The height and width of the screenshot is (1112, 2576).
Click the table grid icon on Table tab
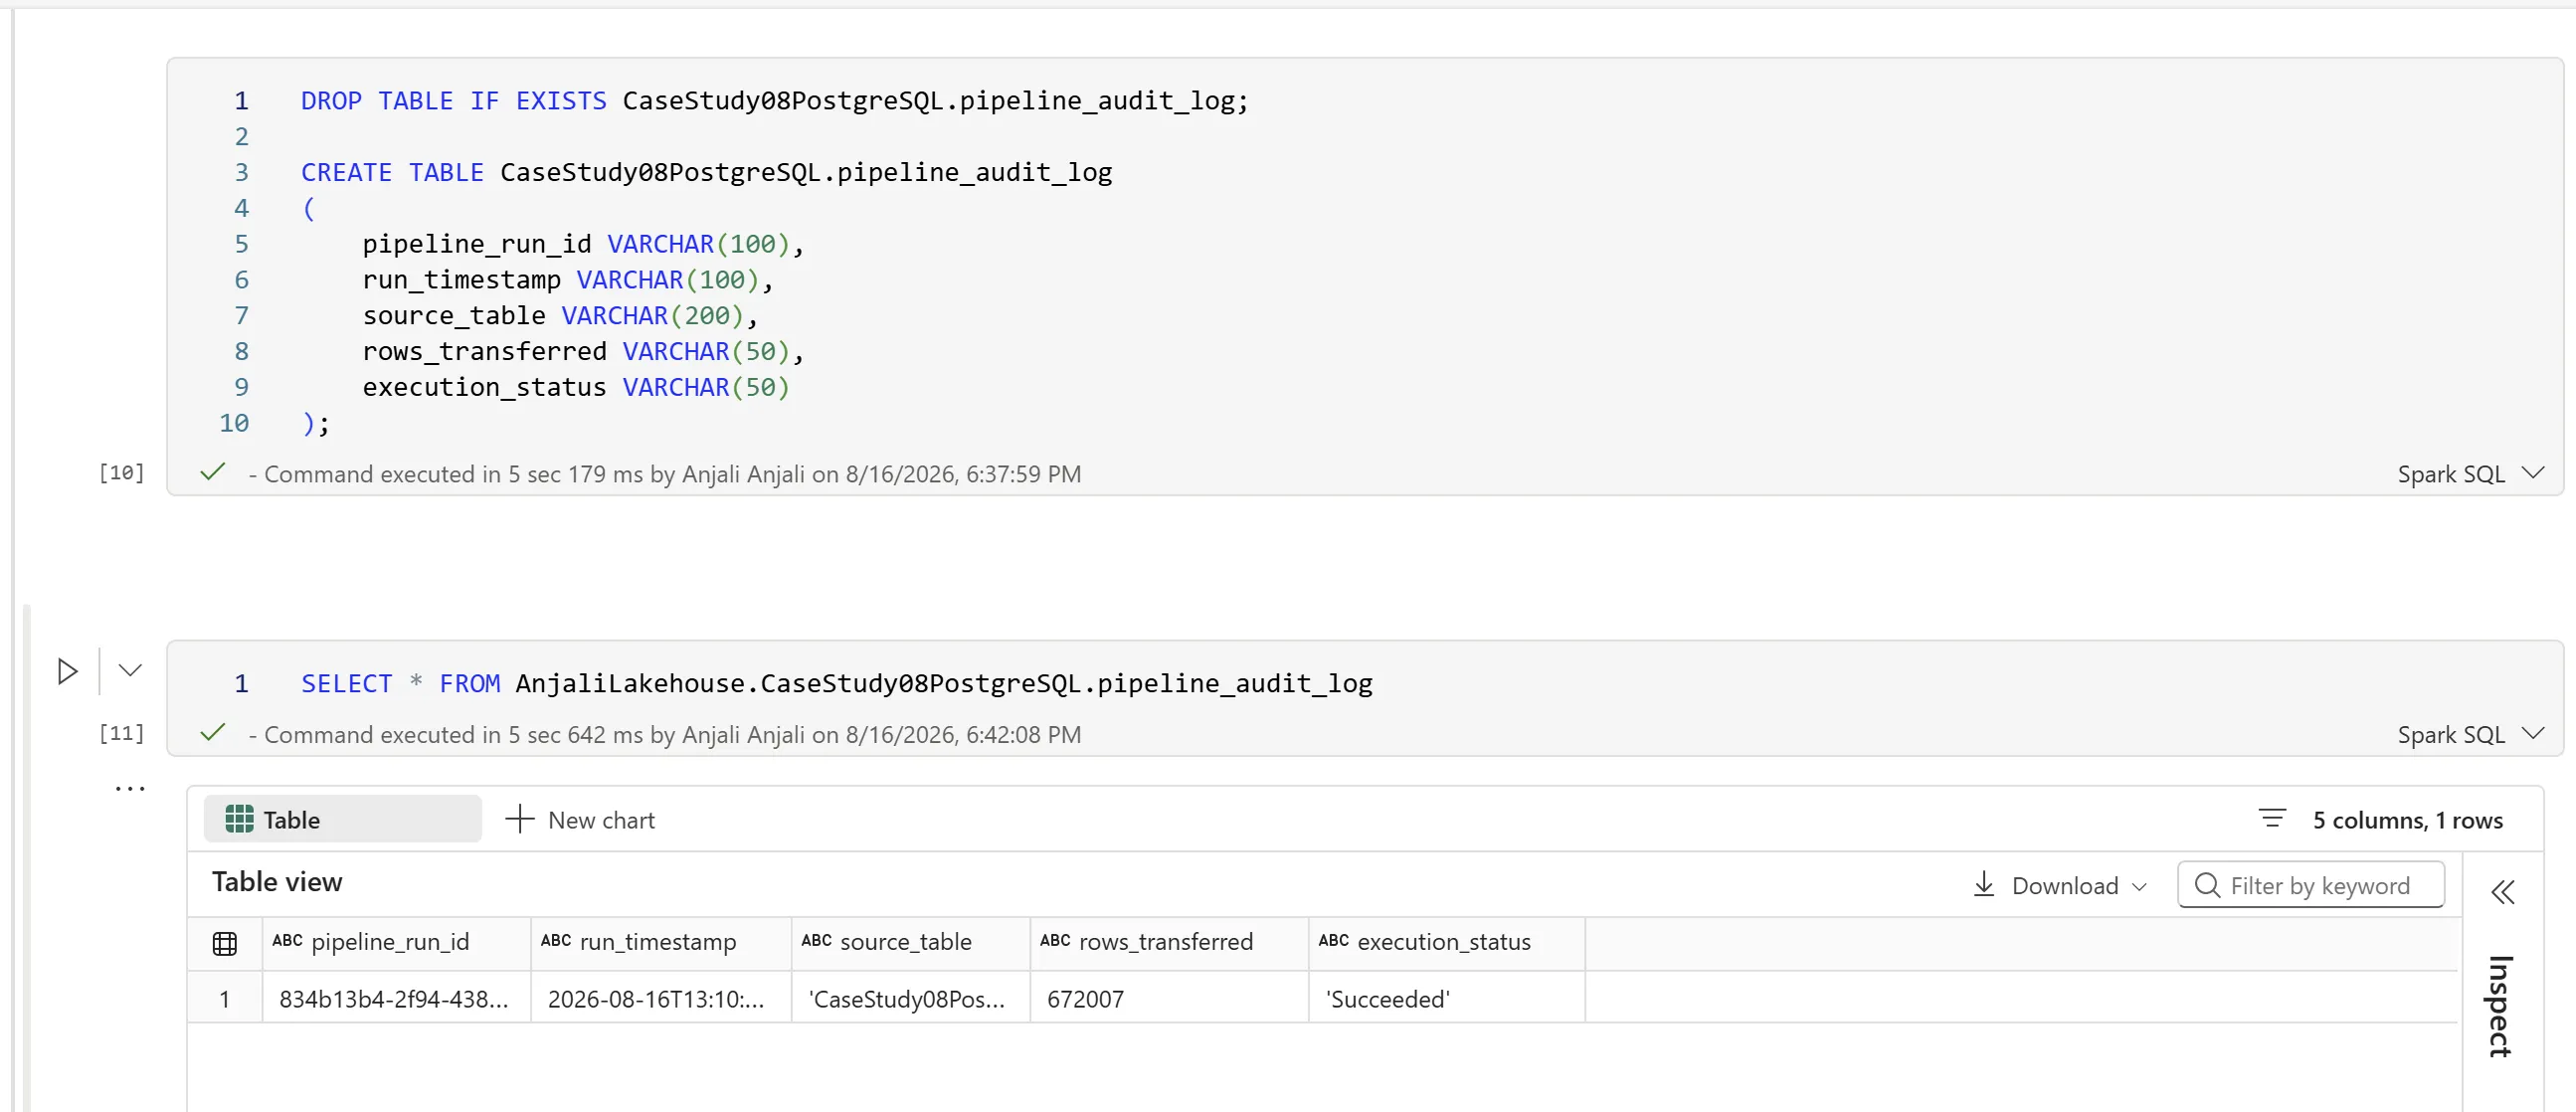click(x=239, y=819)
